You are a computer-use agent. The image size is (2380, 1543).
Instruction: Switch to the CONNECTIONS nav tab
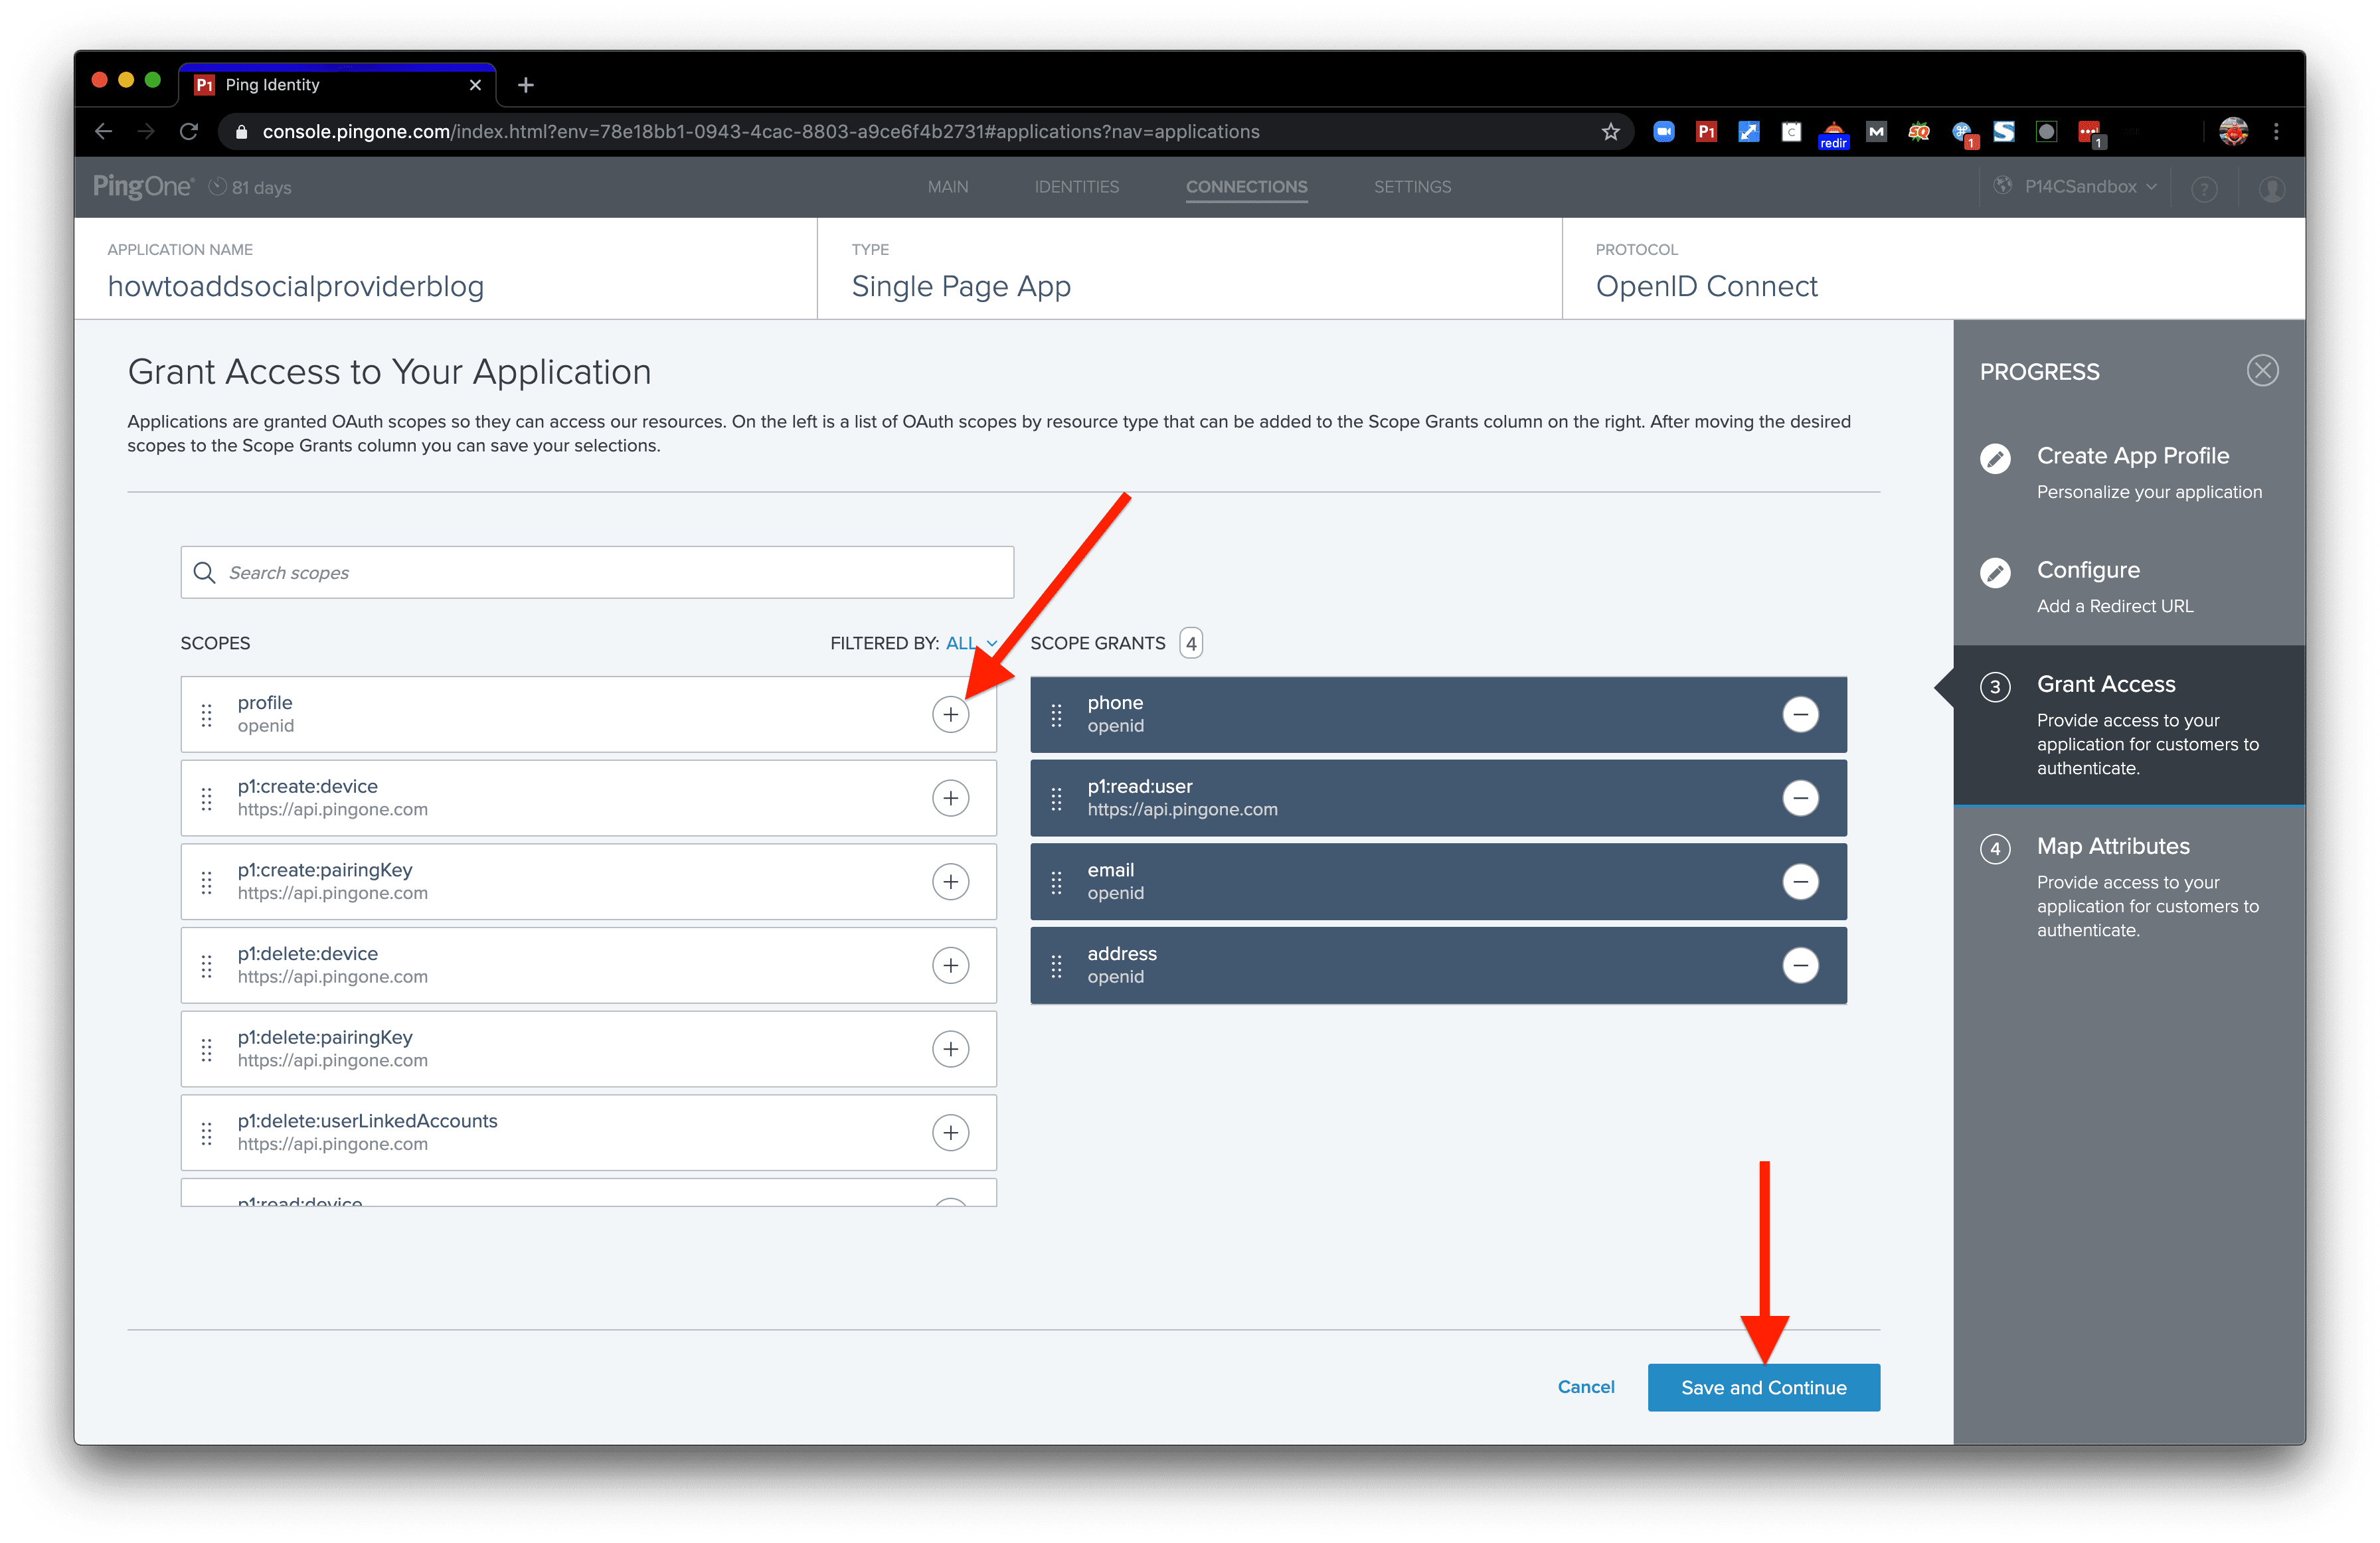(1246, 187)
